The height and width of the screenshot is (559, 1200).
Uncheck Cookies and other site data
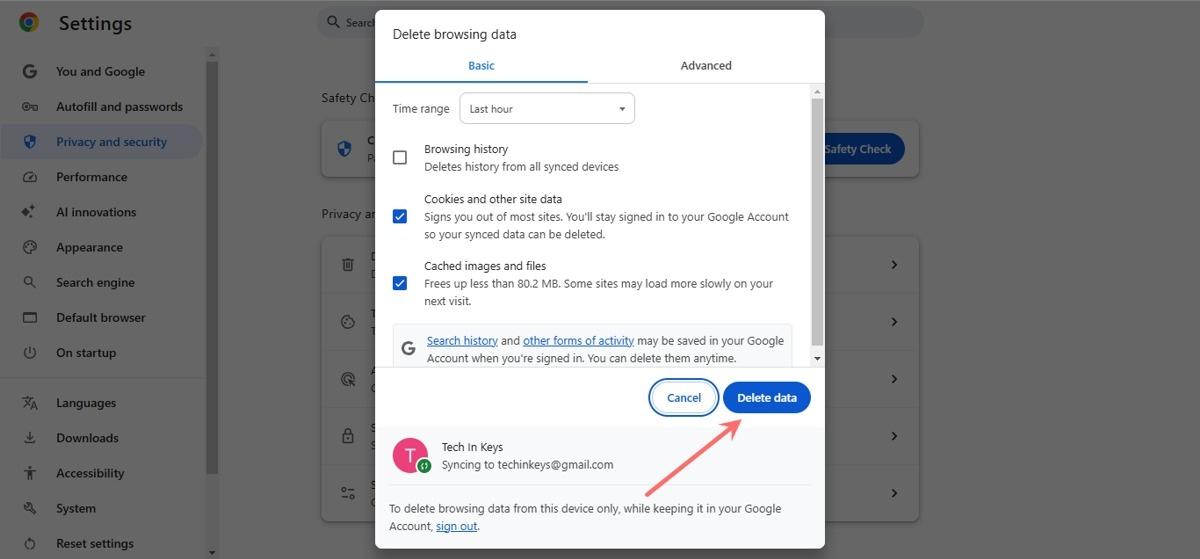coord(400,216)
